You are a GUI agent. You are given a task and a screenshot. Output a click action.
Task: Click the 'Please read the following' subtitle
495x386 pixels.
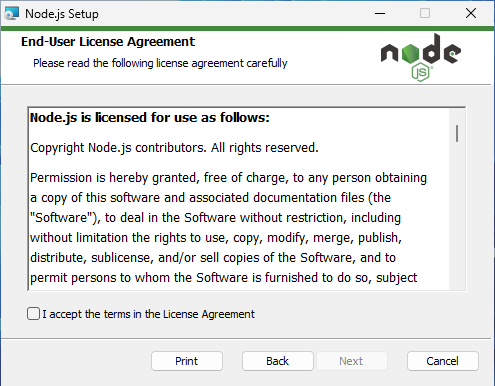tap(160, 63)
